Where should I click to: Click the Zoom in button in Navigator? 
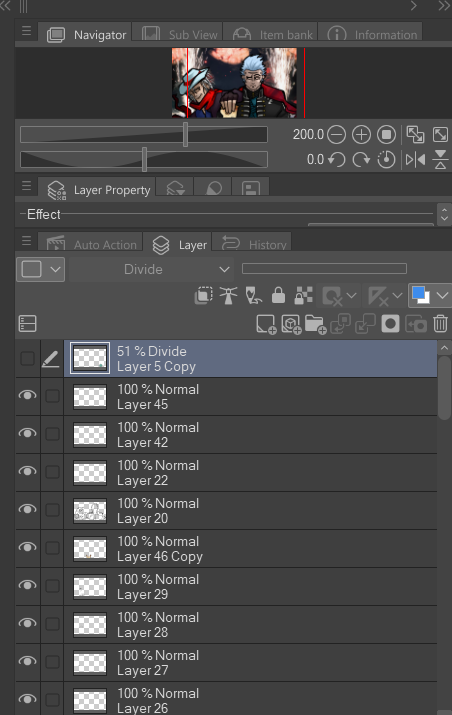tap(361, 135)
